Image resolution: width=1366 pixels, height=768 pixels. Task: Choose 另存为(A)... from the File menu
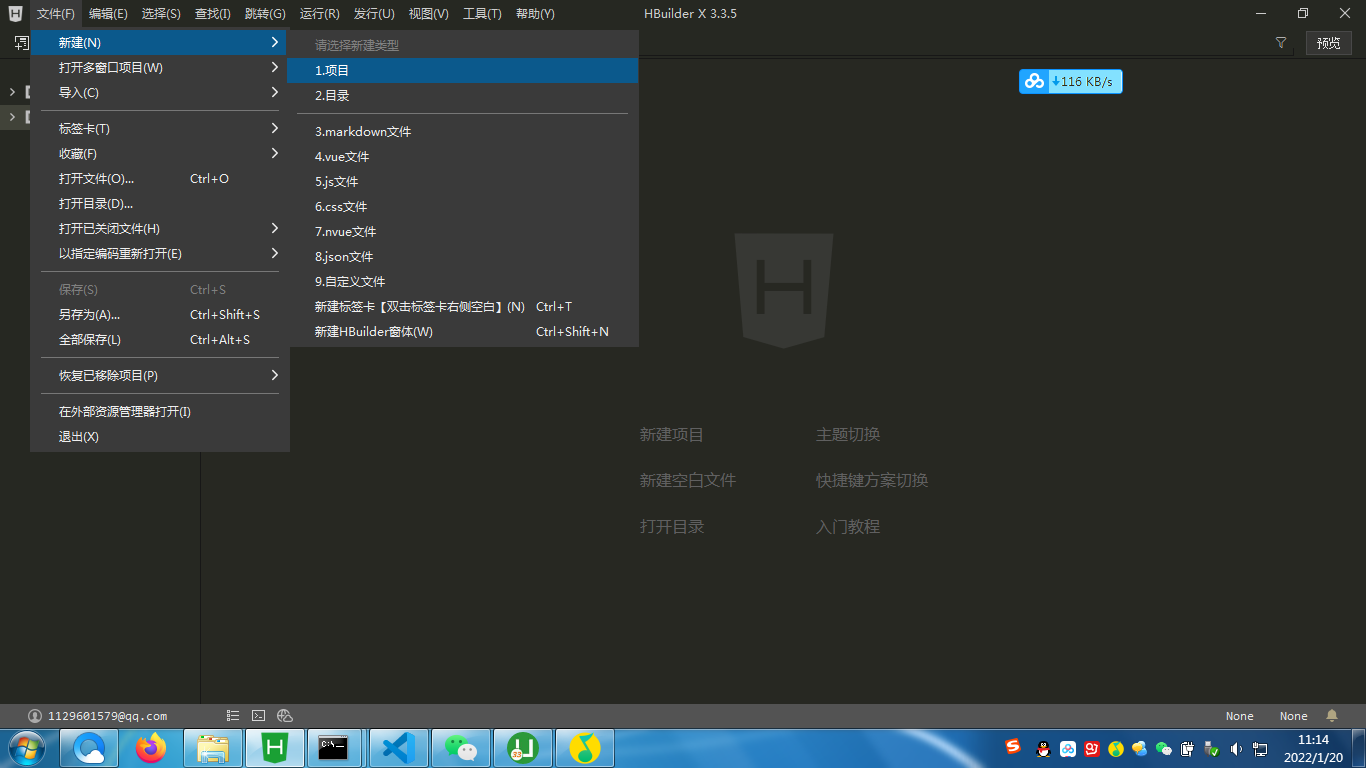point(160,314)
